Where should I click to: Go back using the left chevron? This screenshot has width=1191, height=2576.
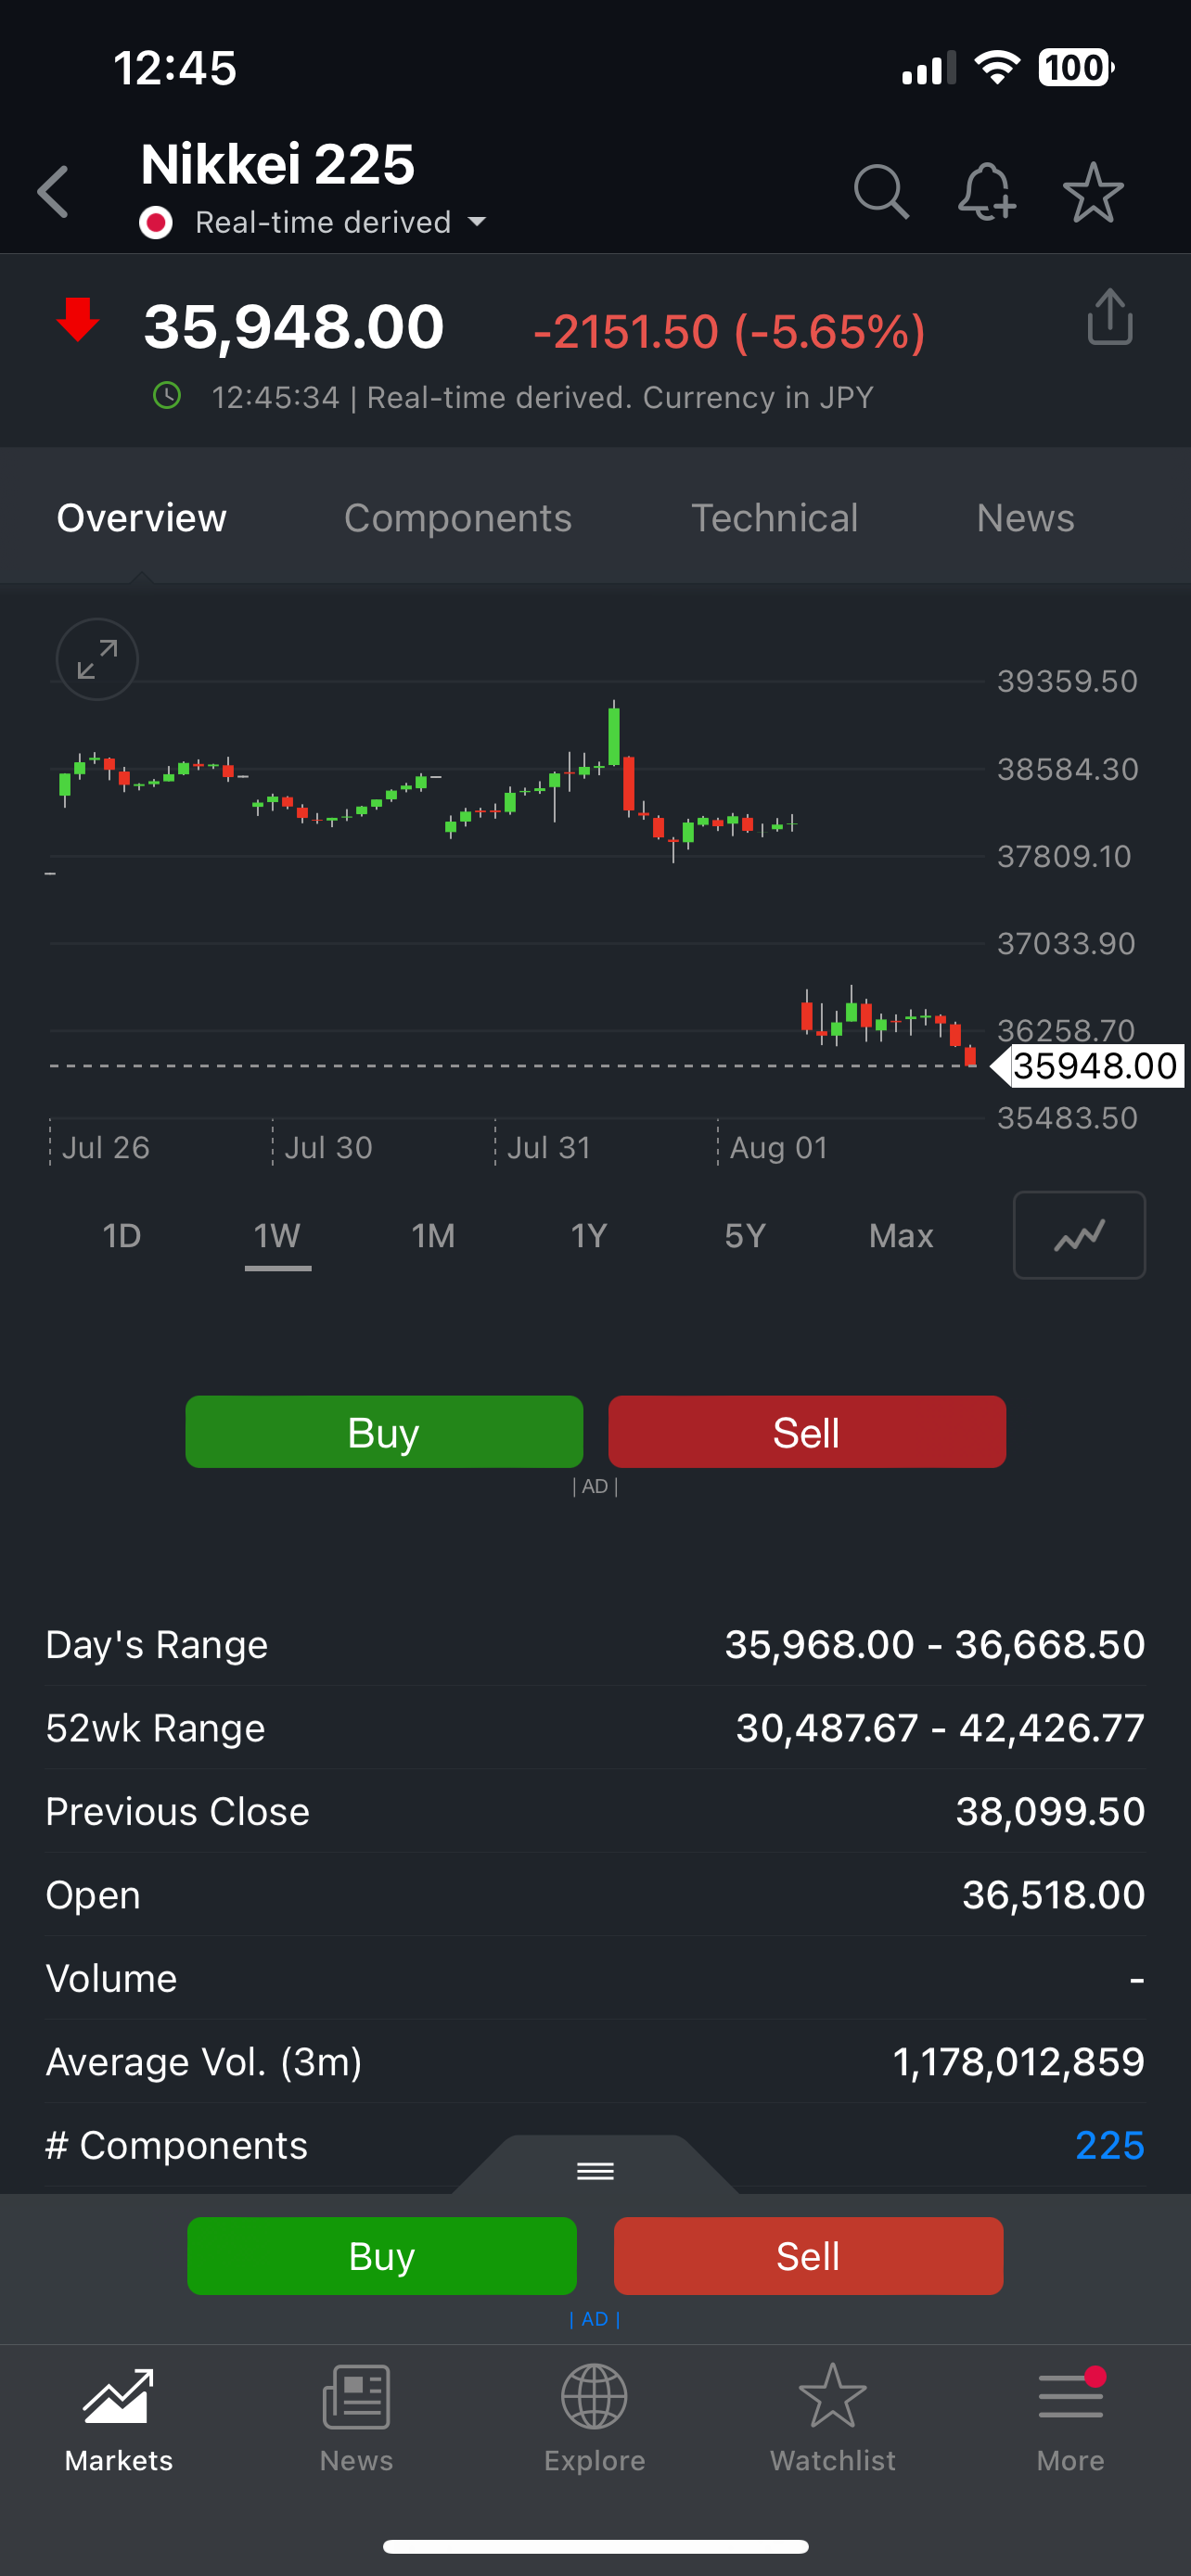pyautogui.click(x=53, y=192)
